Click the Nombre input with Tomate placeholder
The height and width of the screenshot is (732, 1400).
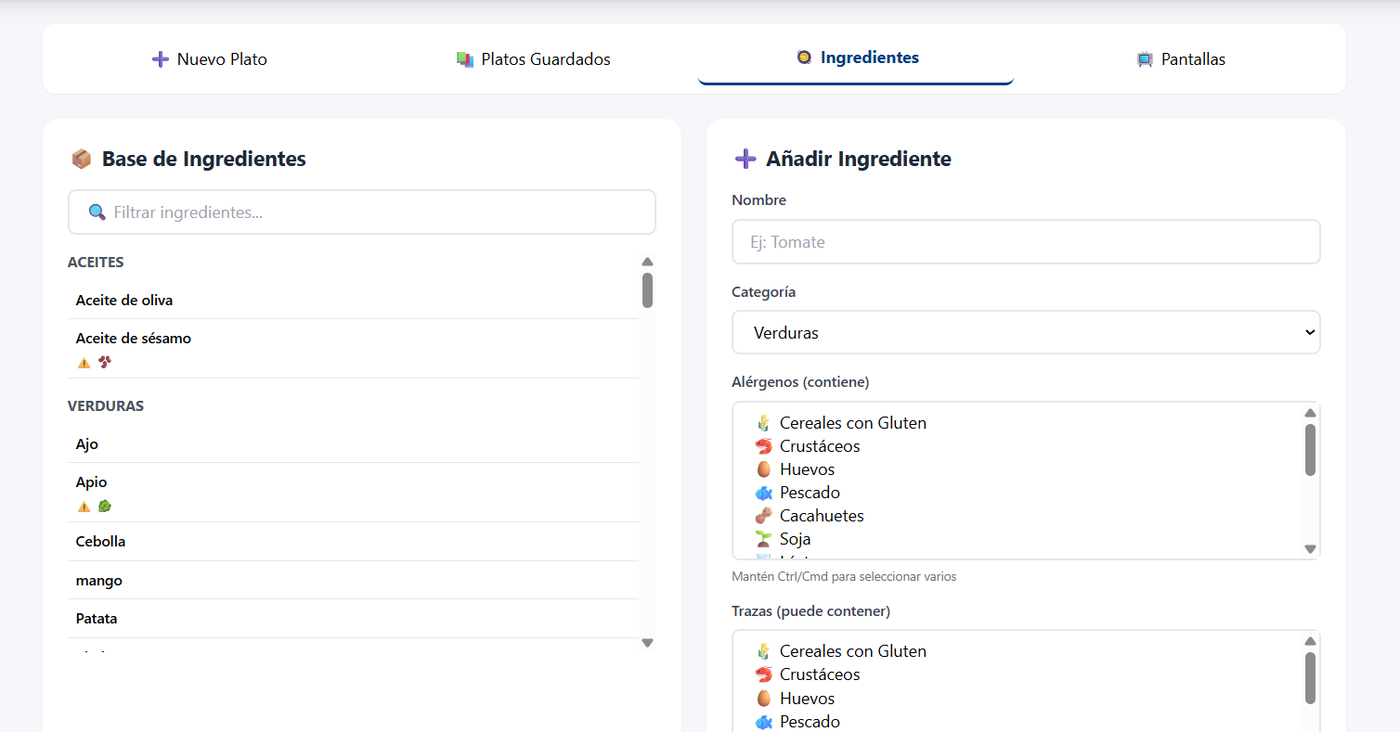[1026, 242]
